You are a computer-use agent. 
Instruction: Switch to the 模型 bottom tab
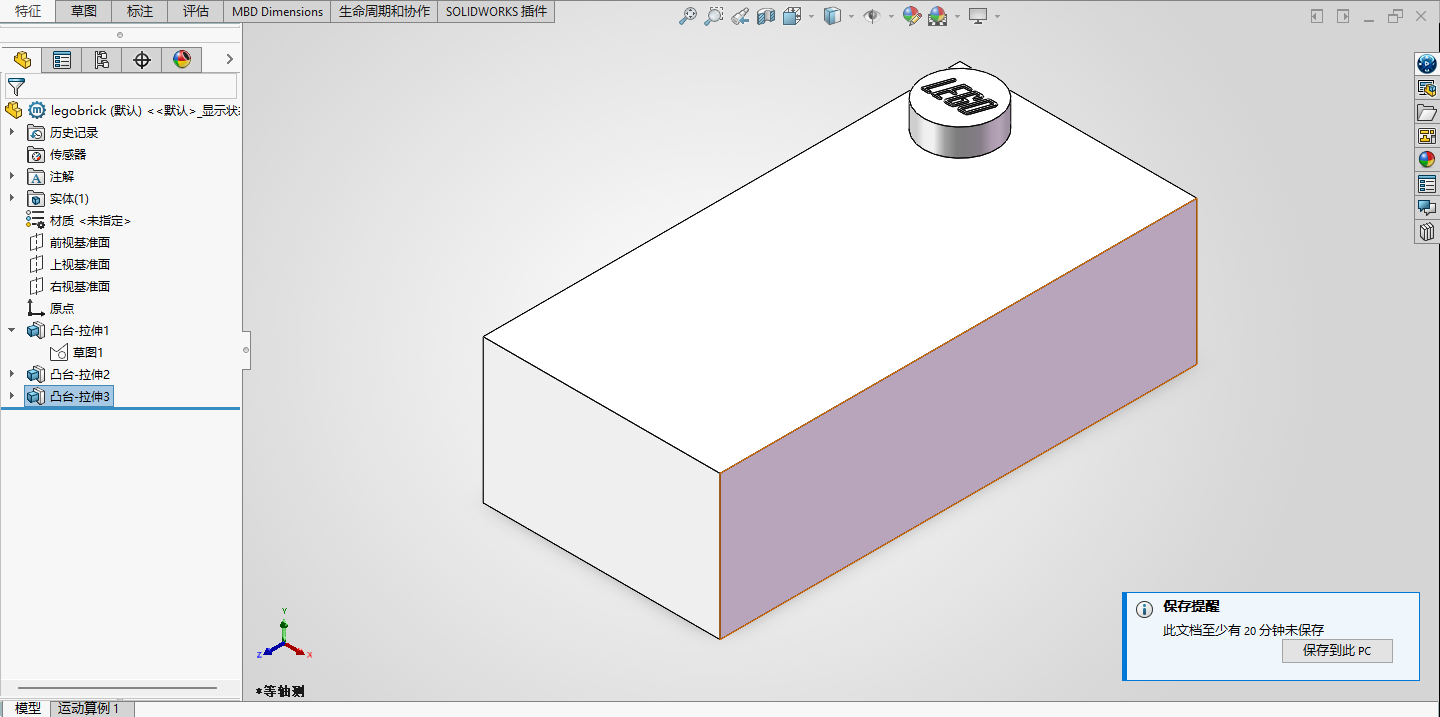pyautogui.click(x=27, y=708)
